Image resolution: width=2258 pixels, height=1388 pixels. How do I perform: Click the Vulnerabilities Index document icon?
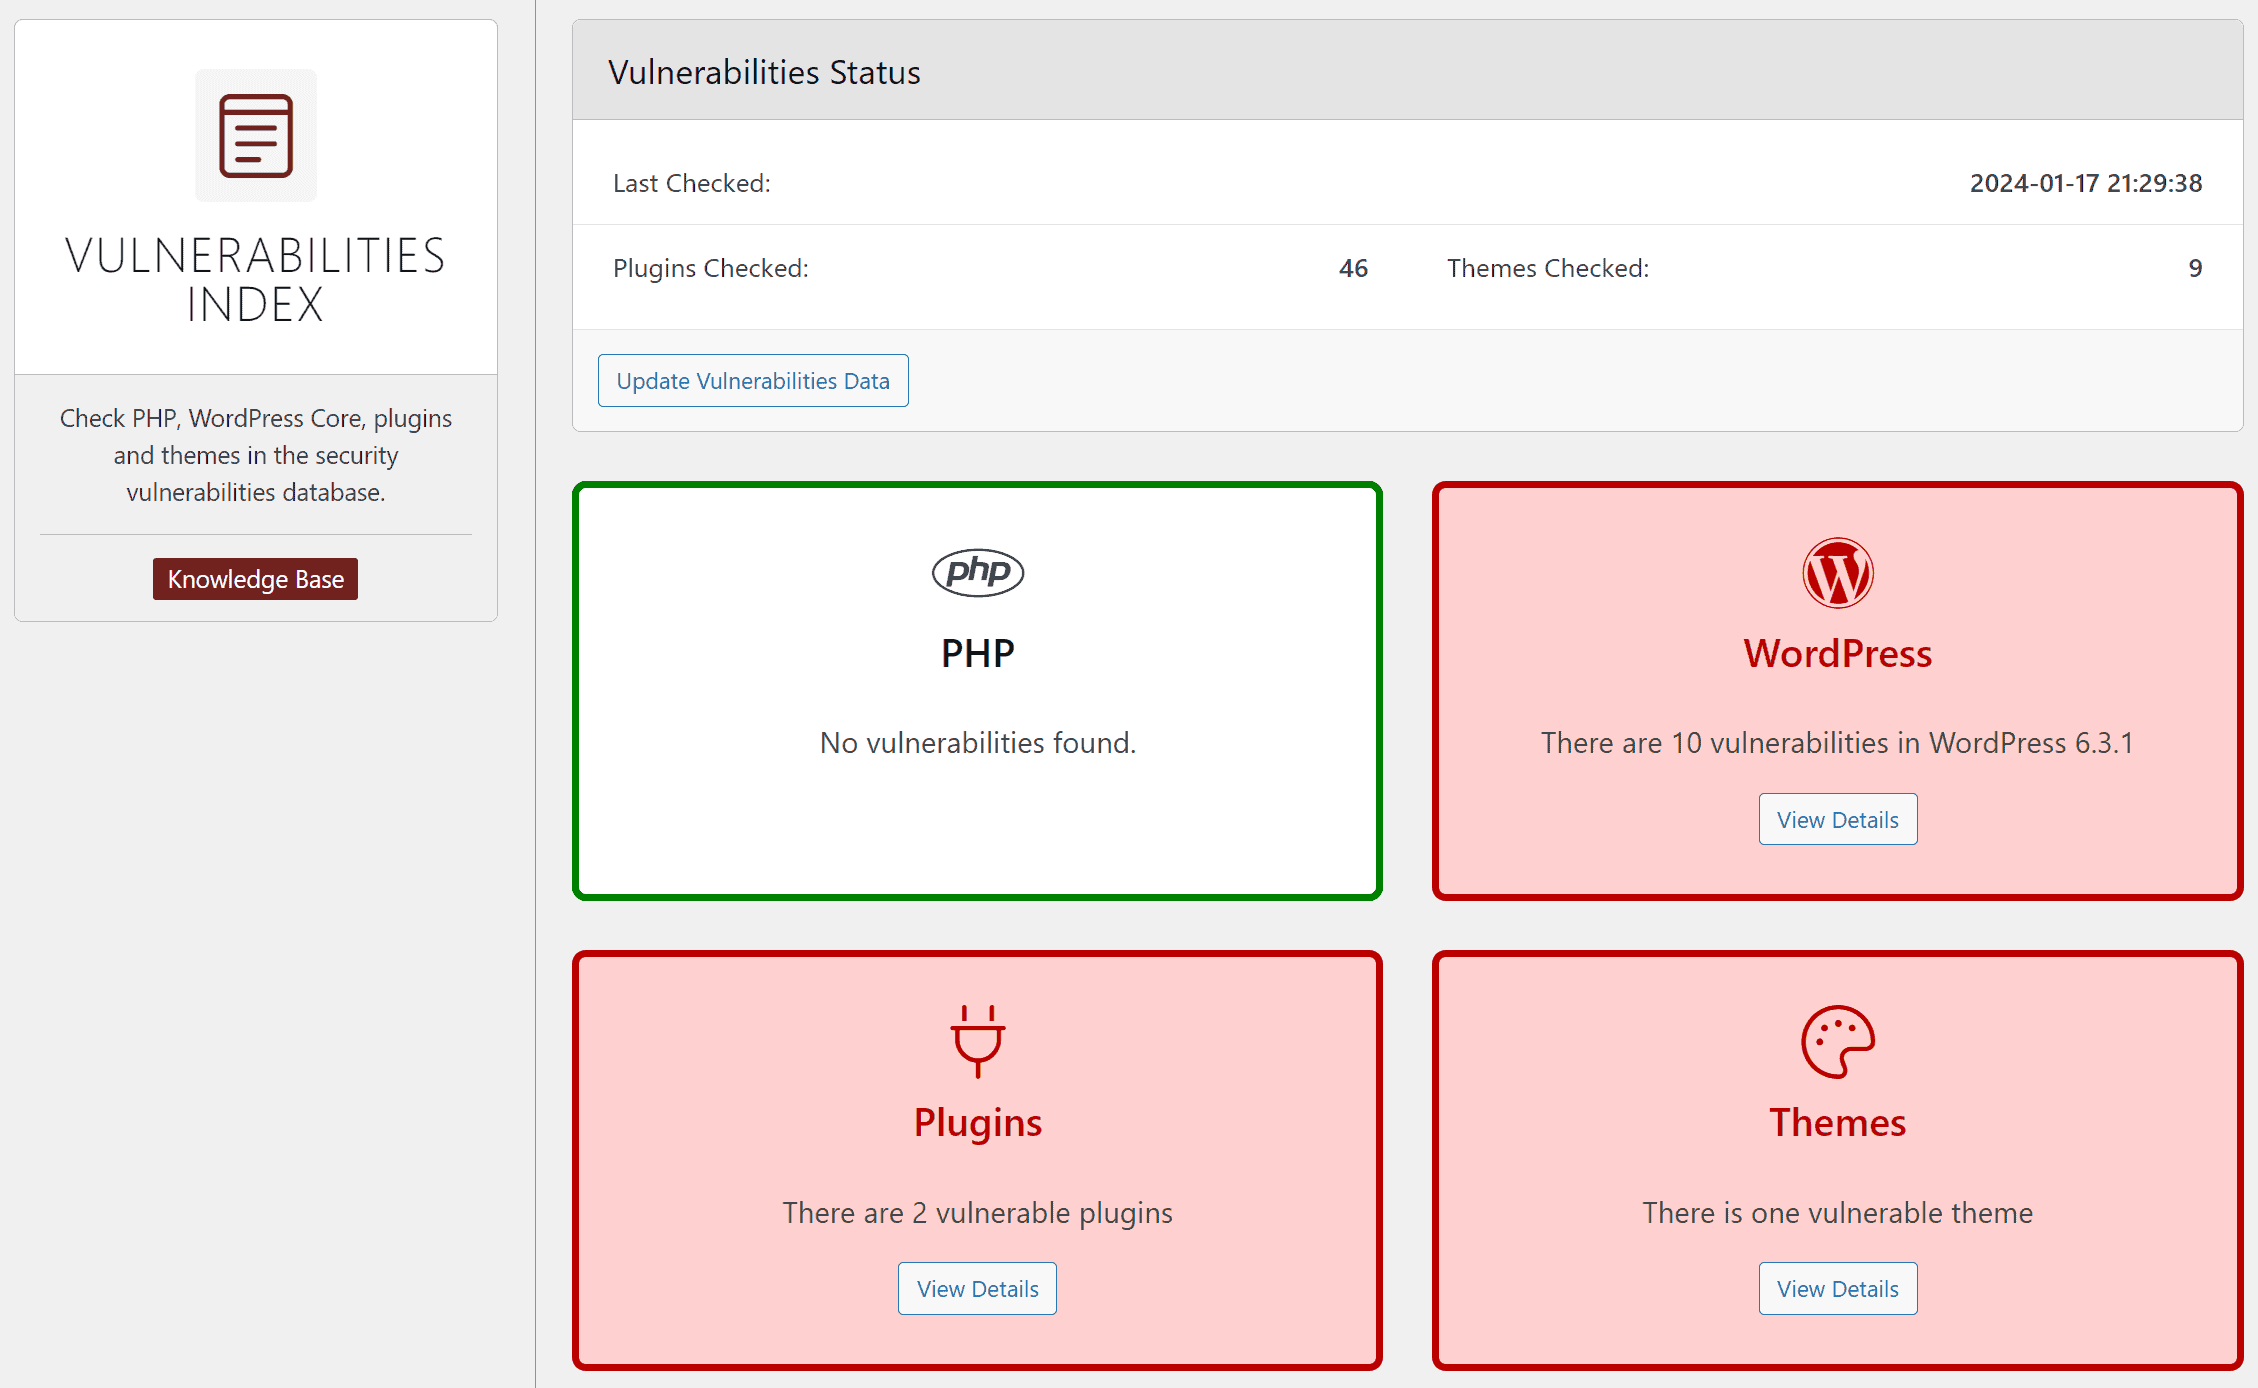tap(256, 135)
